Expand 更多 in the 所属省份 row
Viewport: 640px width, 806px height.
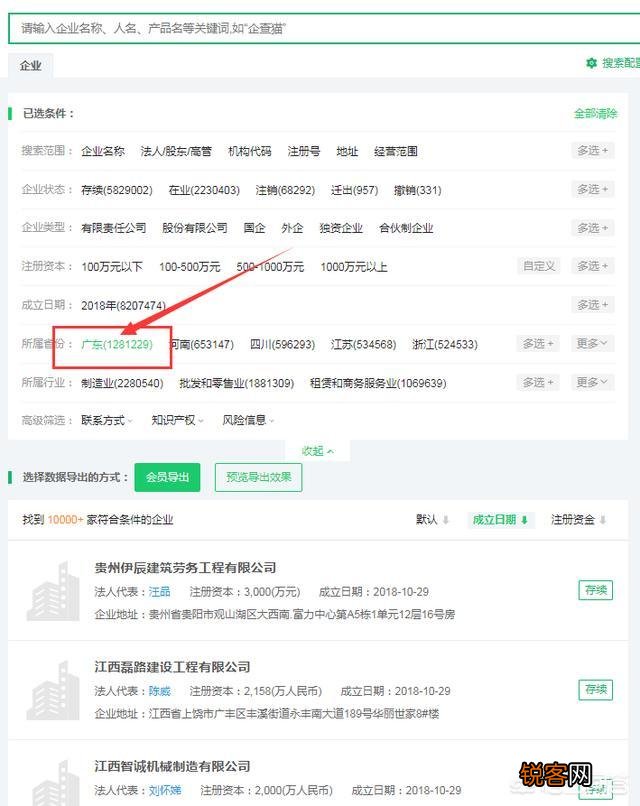click(592, 343)
